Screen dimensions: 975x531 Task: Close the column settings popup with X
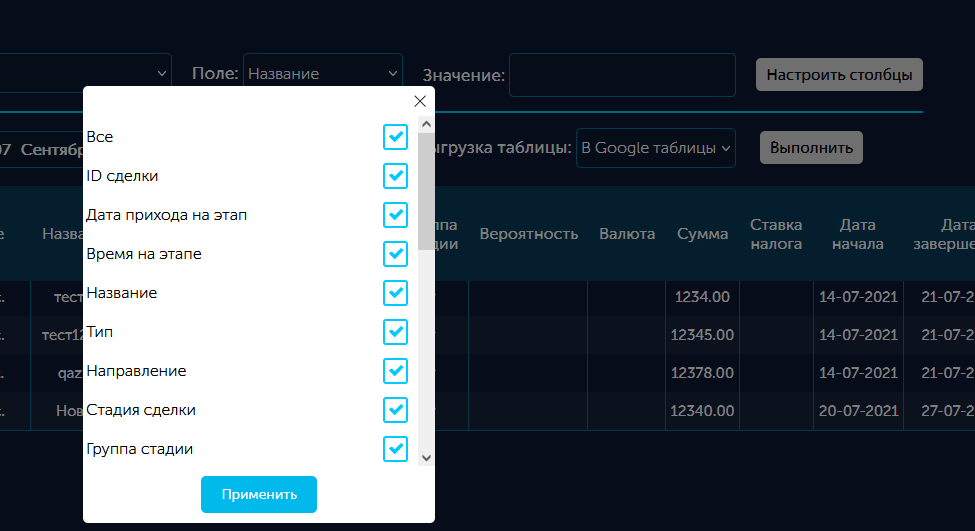420,101
